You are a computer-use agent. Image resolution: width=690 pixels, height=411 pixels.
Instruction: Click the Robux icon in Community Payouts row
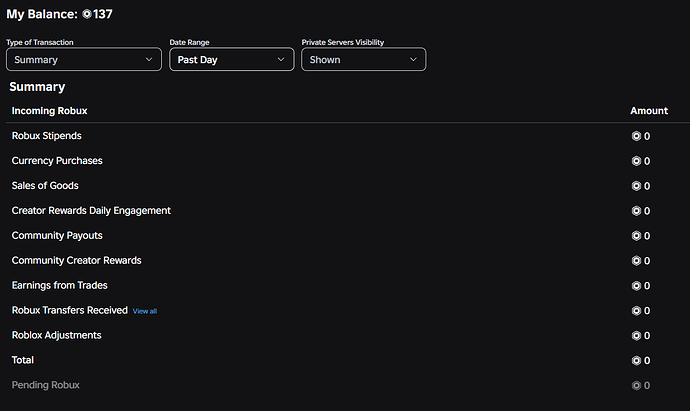[636, 236]
